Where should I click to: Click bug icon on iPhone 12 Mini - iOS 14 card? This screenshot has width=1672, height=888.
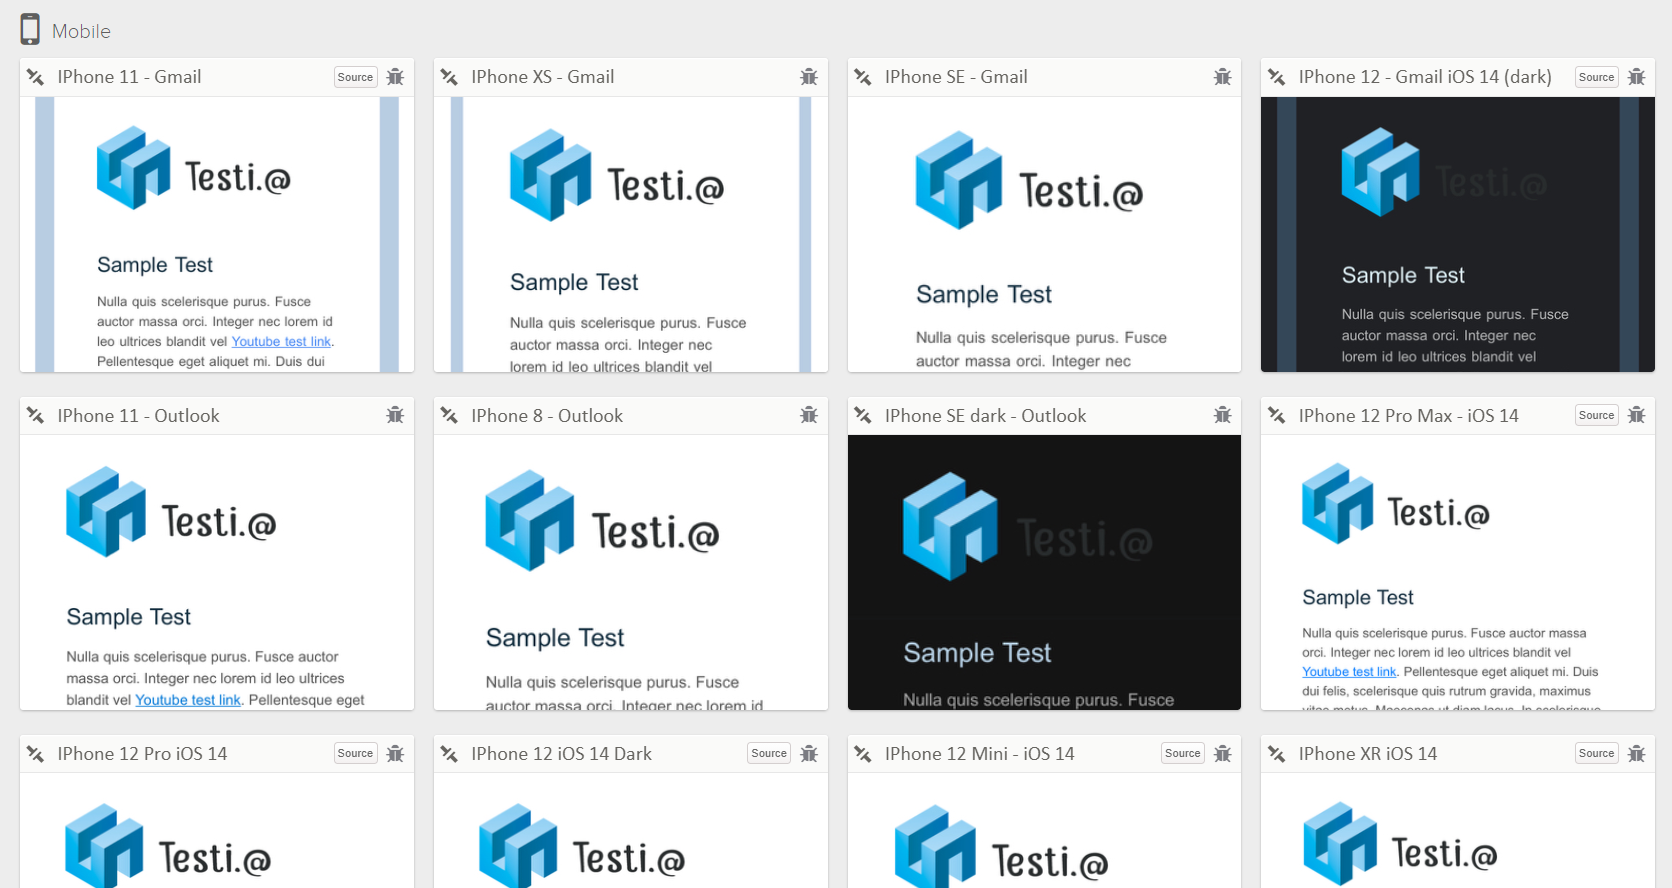(x=1223, y=754)
